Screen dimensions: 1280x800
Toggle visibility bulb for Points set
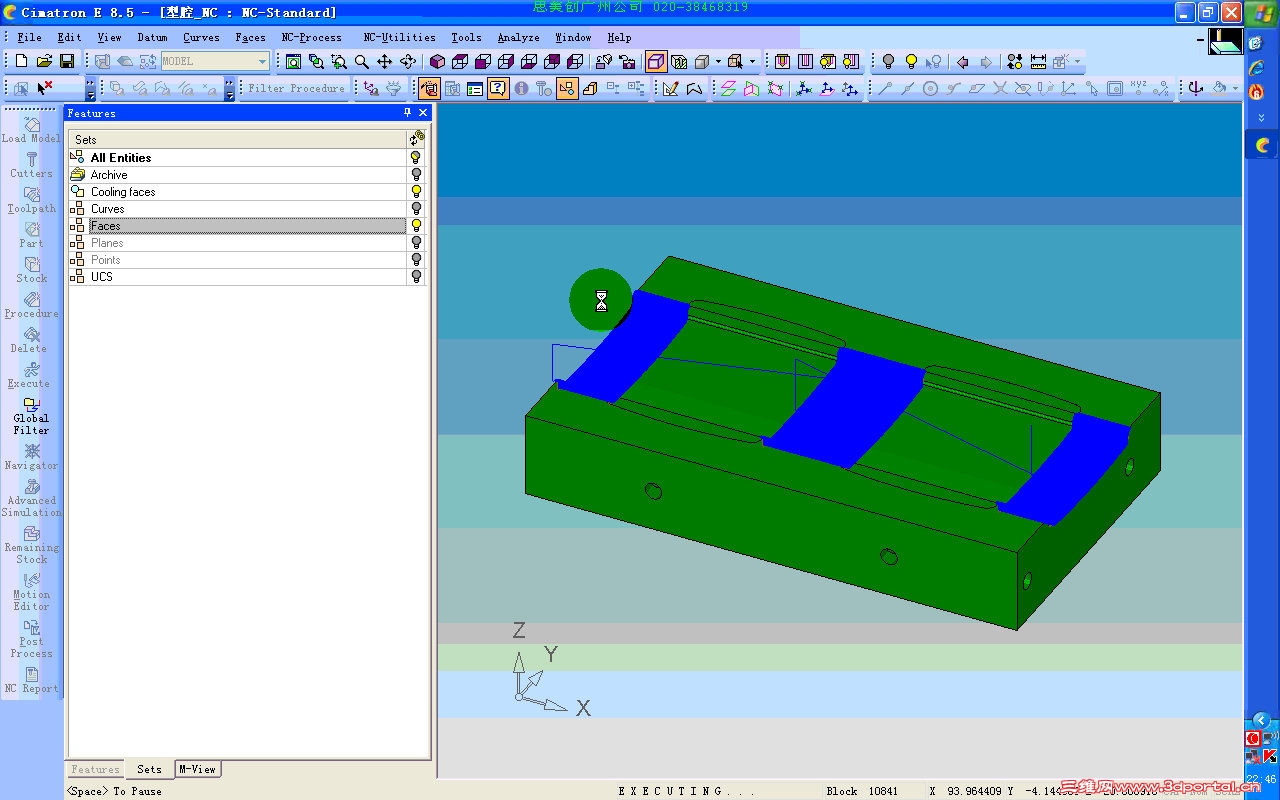pyautogui.click(x=416, y=260)
